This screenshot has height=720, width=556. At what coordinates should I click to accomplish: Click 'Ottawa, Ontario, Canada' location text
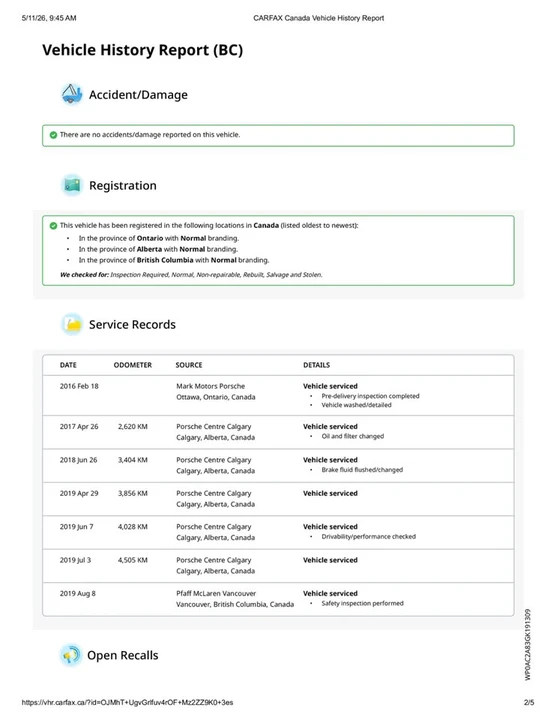[x=216, y=397]
